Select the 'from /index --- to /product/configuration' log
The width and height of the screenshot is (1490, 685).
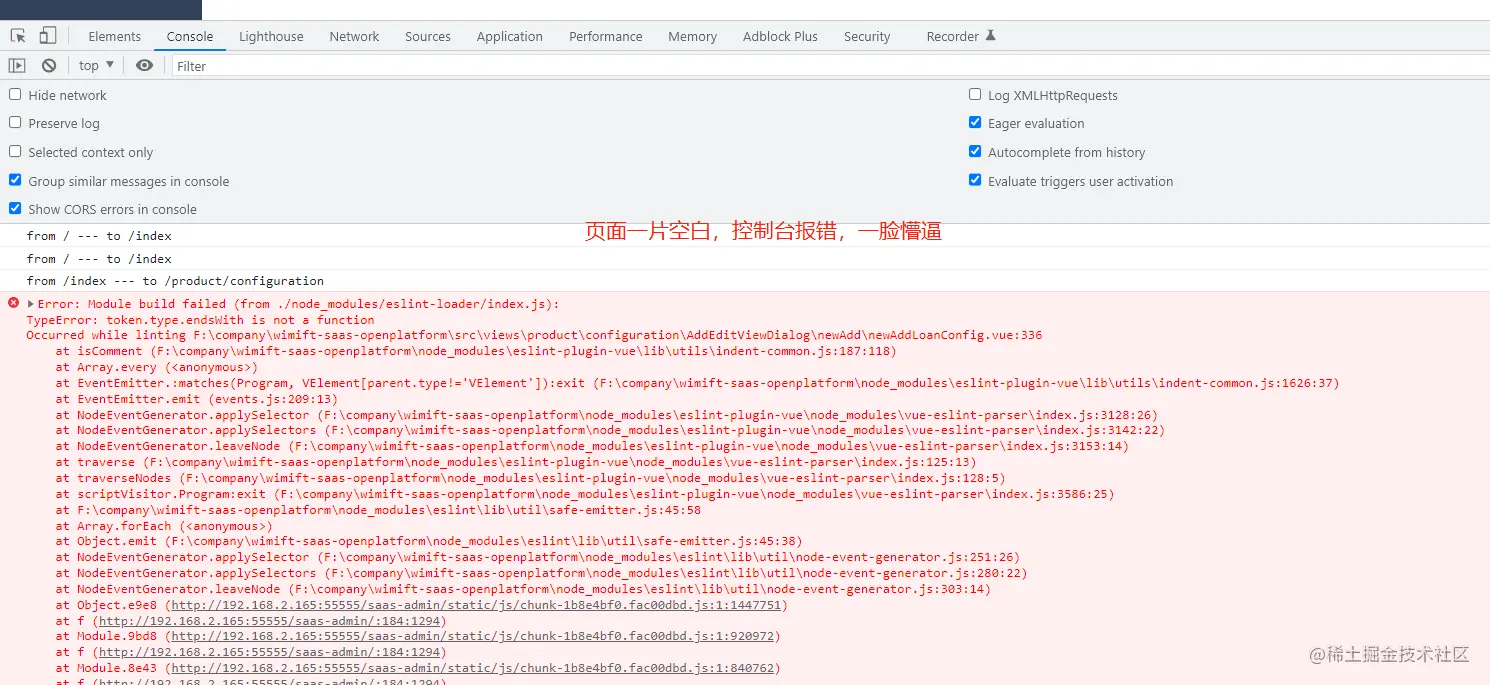(x=175, y=281)
